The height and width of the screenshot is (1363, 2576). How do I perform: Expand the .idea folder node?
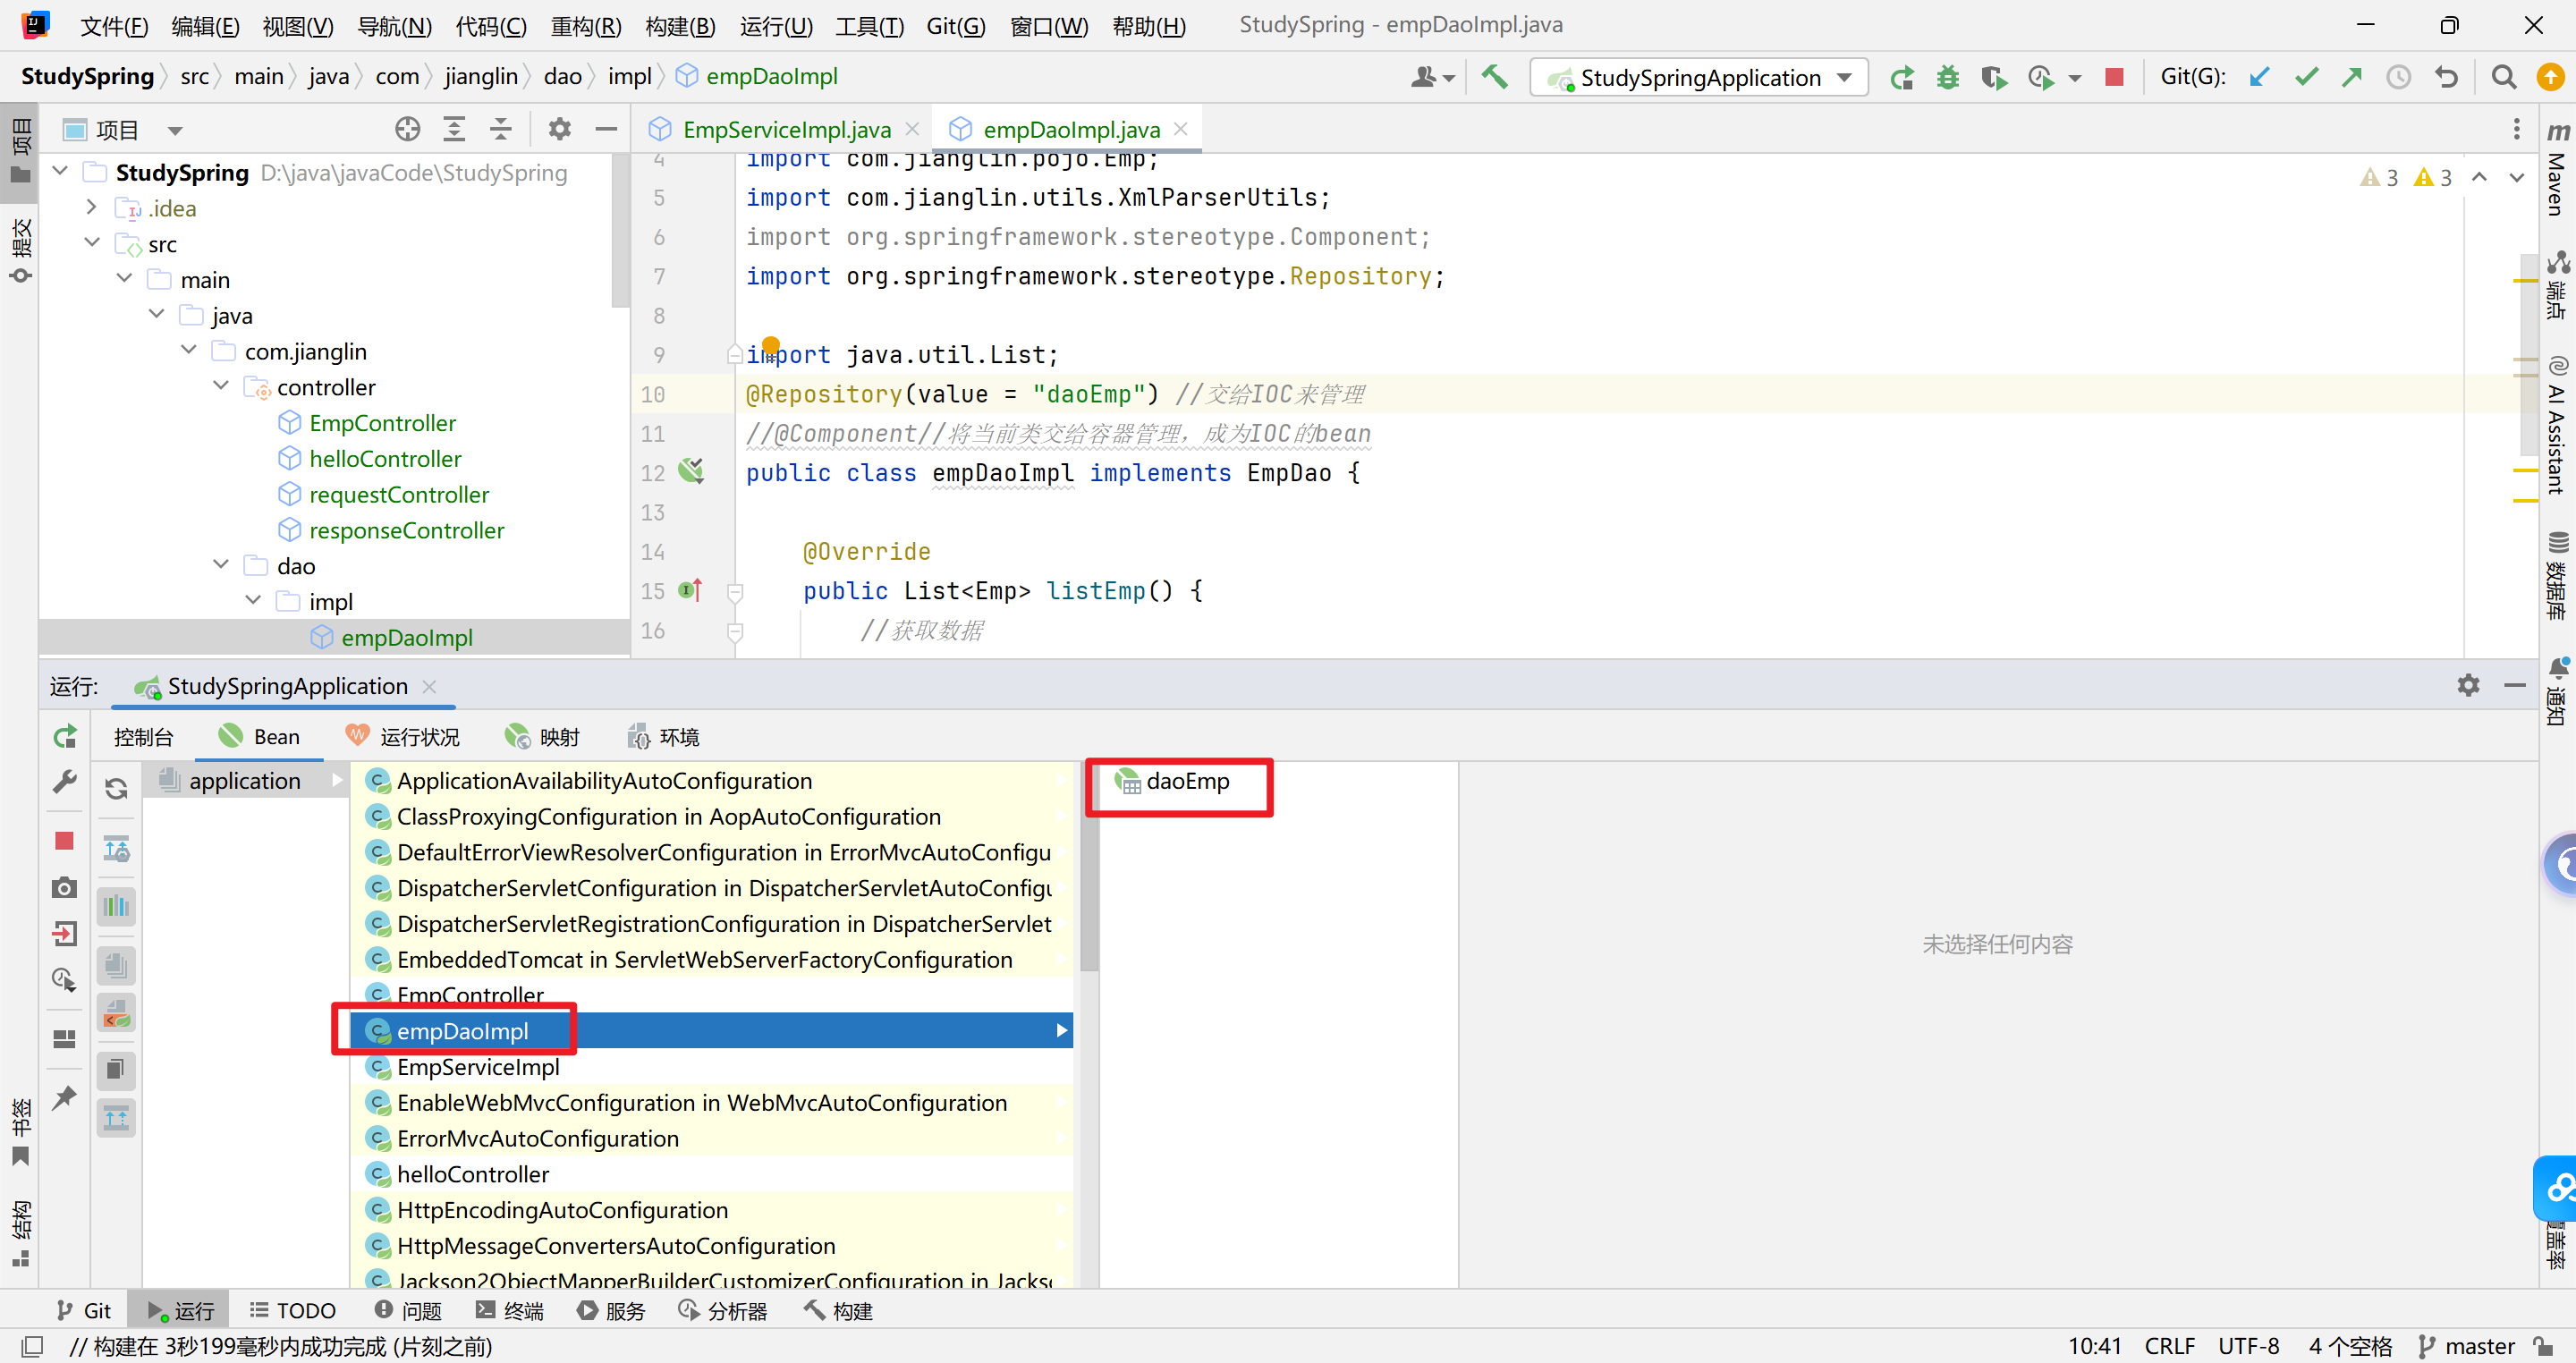[x=92, y=208]
